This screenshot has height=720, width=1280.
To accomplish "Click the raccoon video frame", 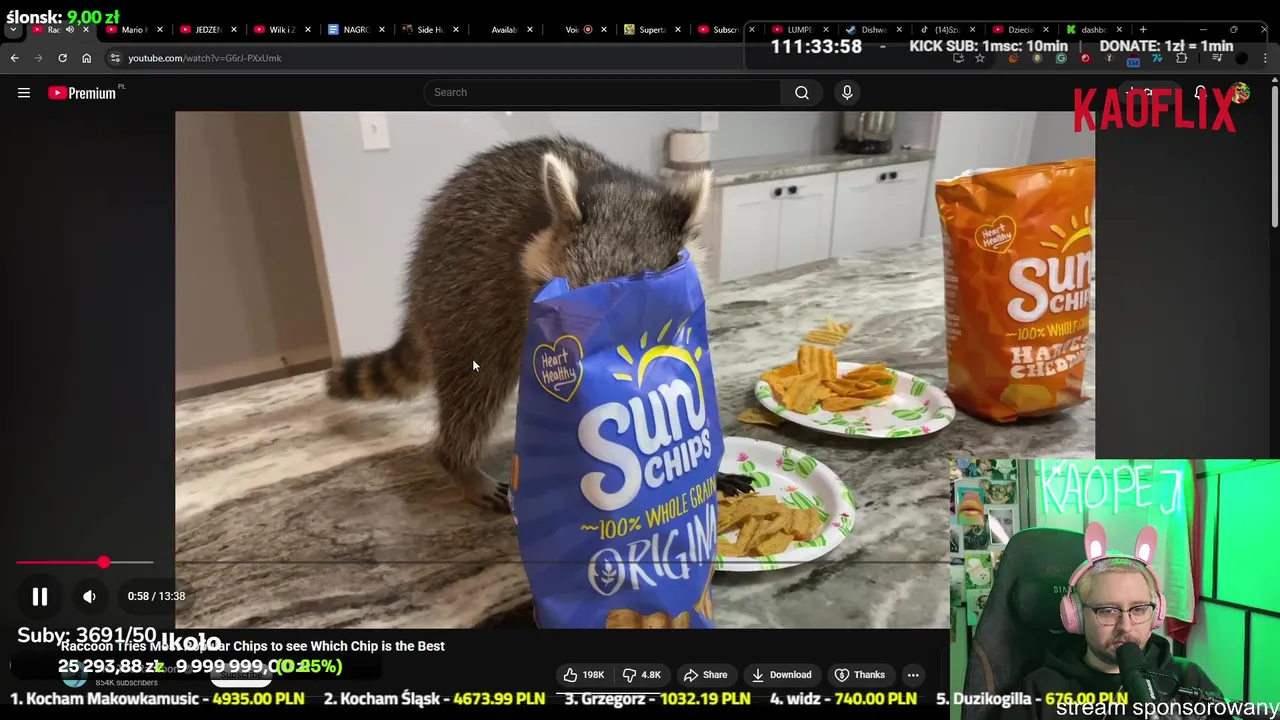I will click(x=635, y=369).
